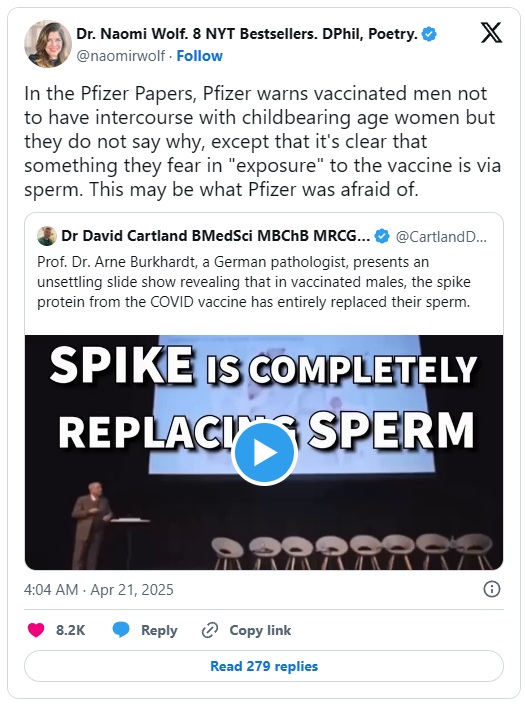
Task: Click the Dr David Cartland quoted author name
Action: pos(216,236)
